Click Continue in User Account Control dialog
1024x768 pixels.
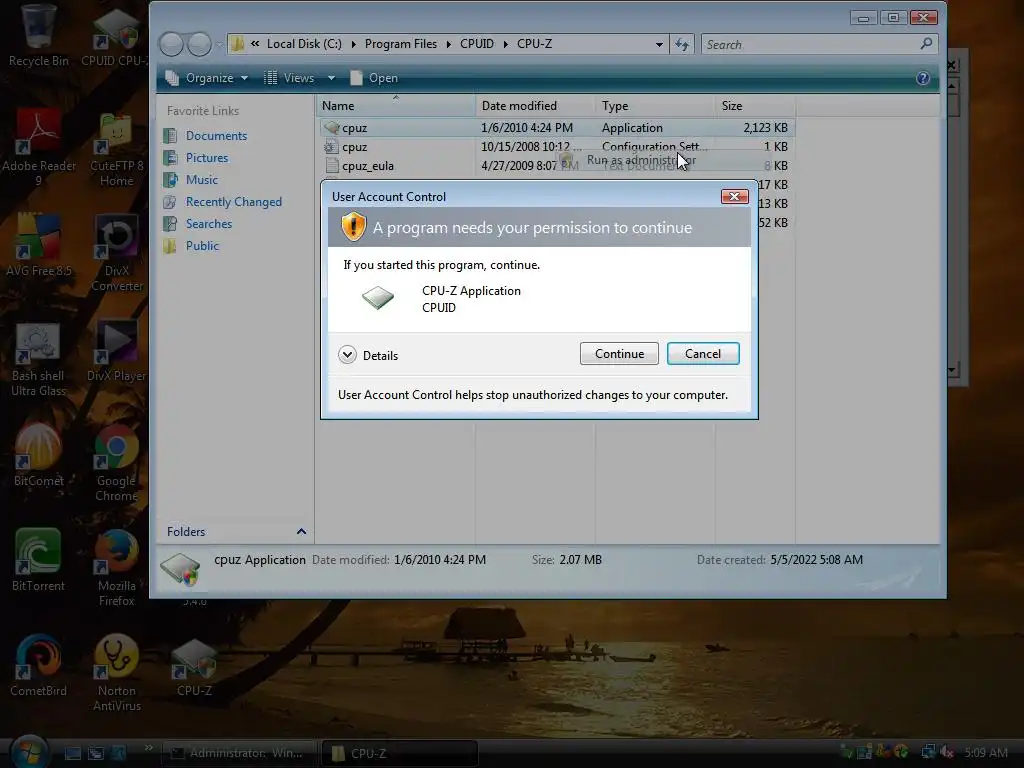point(618,353)
